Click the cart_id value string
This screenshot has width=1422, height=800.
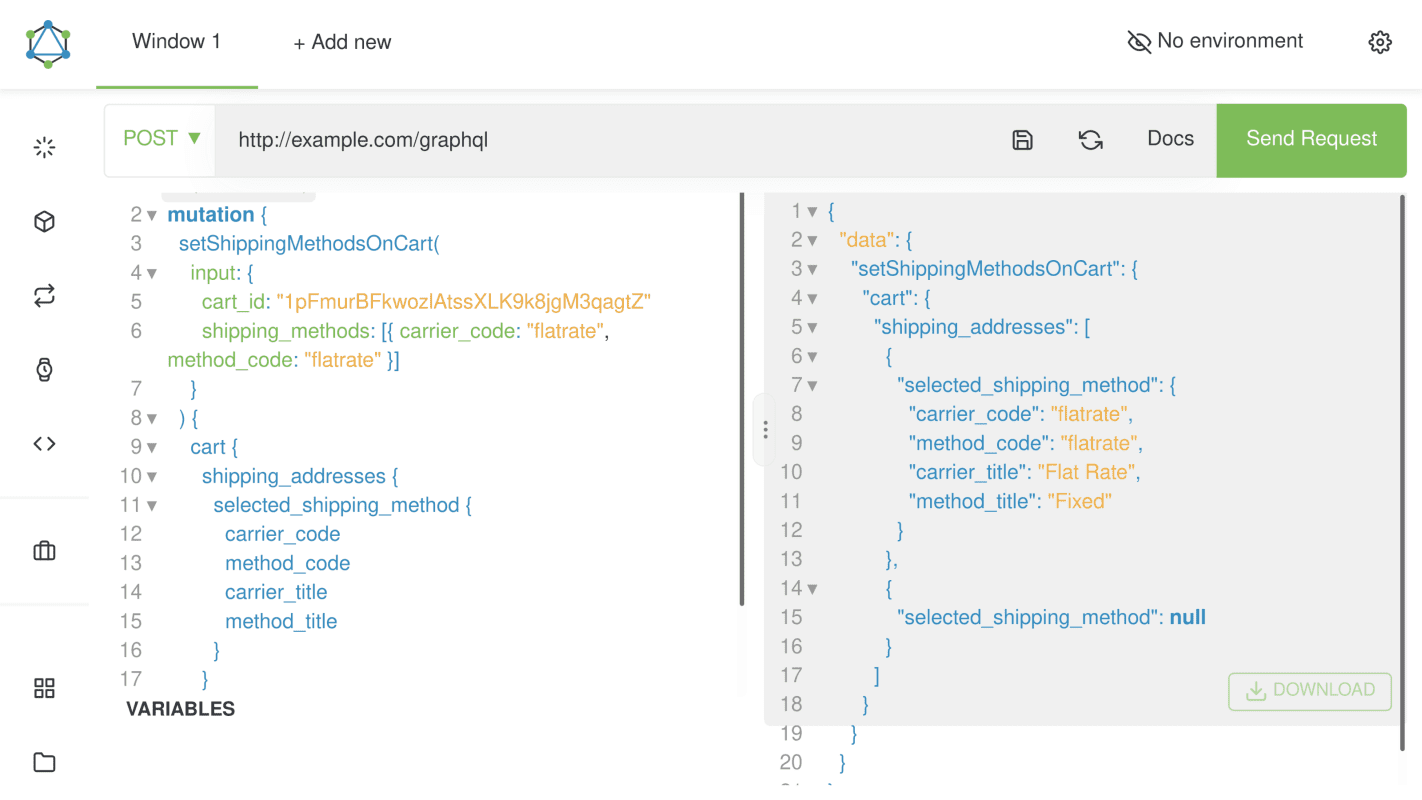pos(464,302)
